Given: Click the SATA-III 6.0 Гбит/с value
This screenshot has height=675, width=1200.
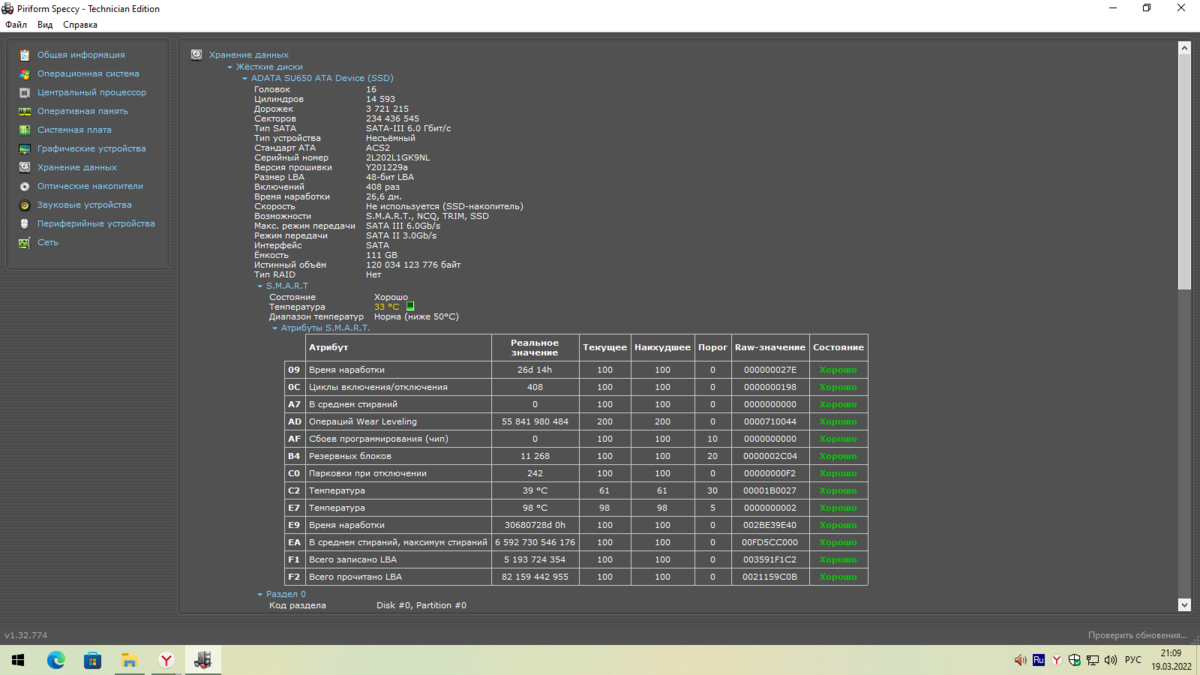Looking at the screenshot, I should [x=409, y=128].
